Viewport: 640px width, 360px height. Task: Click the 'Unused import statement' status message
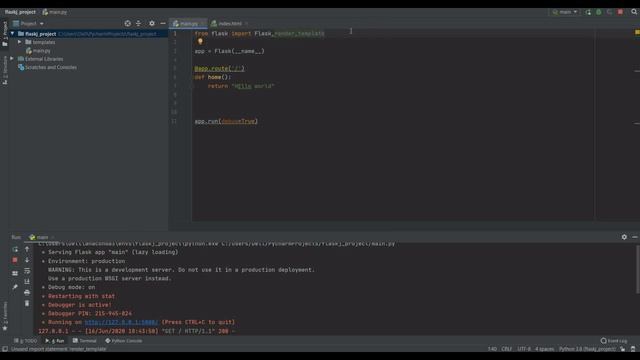pos(59,349)
